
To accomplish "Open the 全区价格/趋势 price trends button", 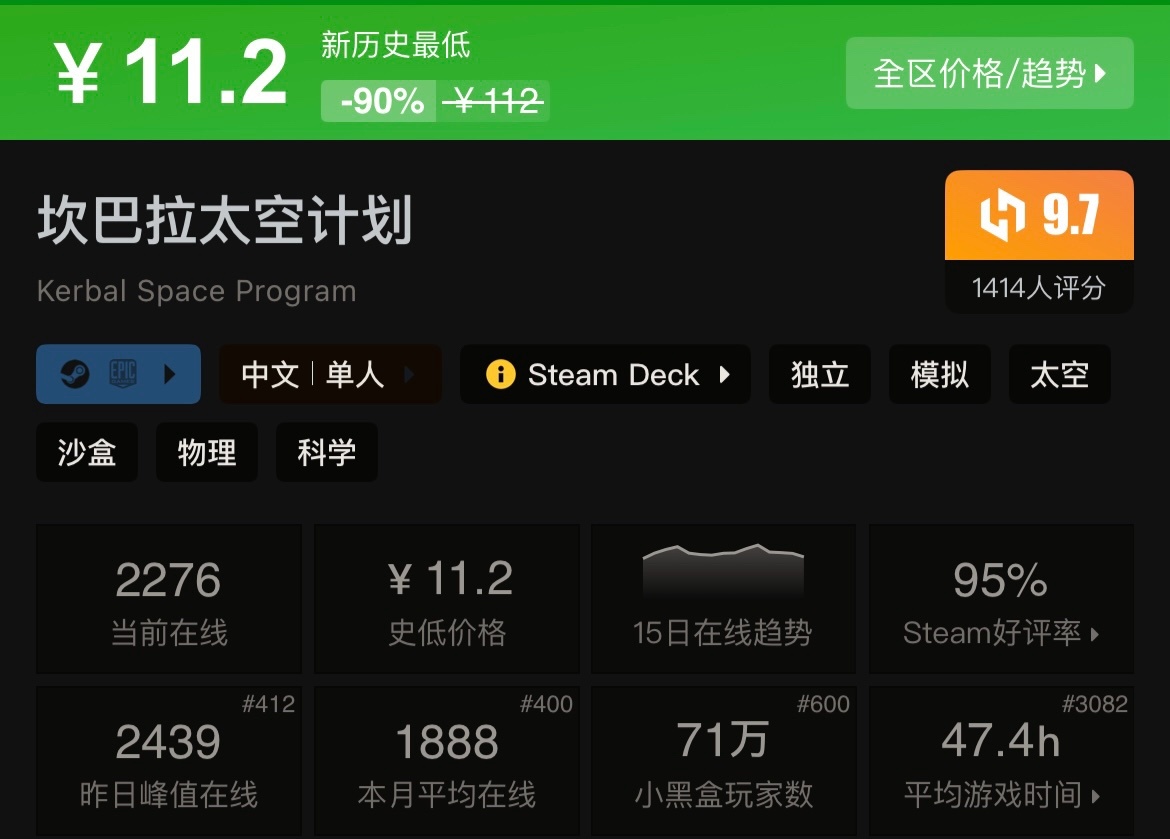I will click(989, 73).
